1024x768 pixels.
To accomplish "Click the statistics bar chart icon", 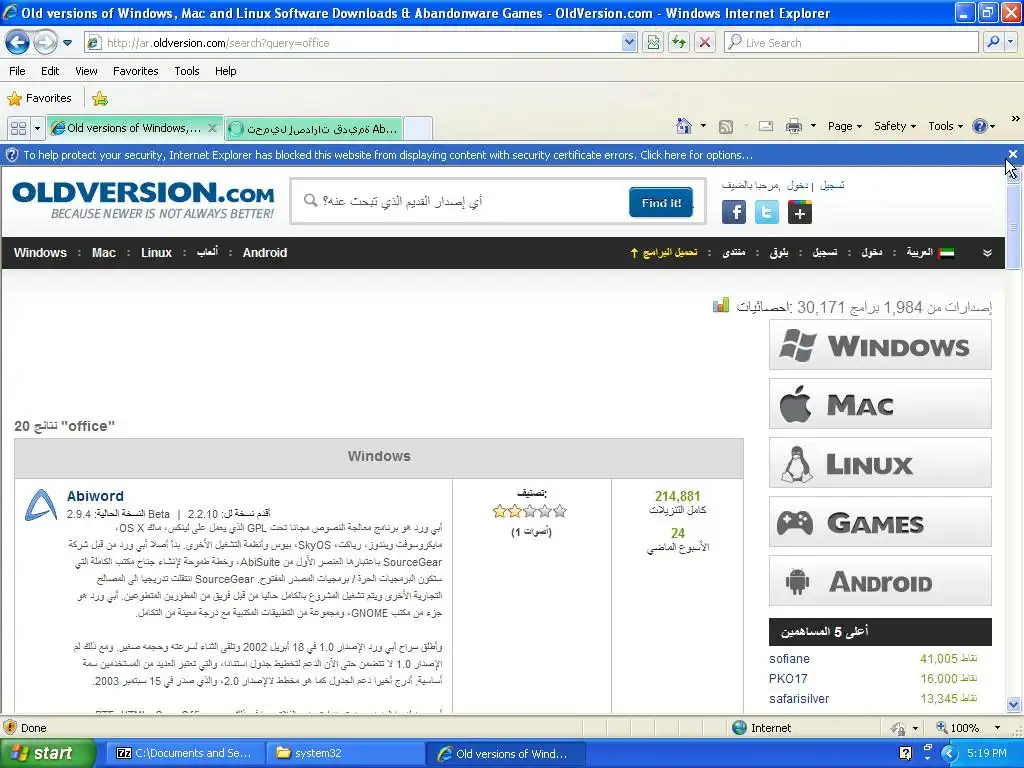I will (x=721, y=305).
